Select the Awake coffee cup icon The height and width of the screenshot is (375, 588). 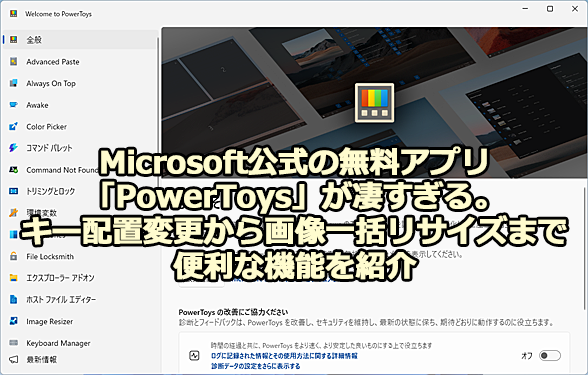pos(14,105)
